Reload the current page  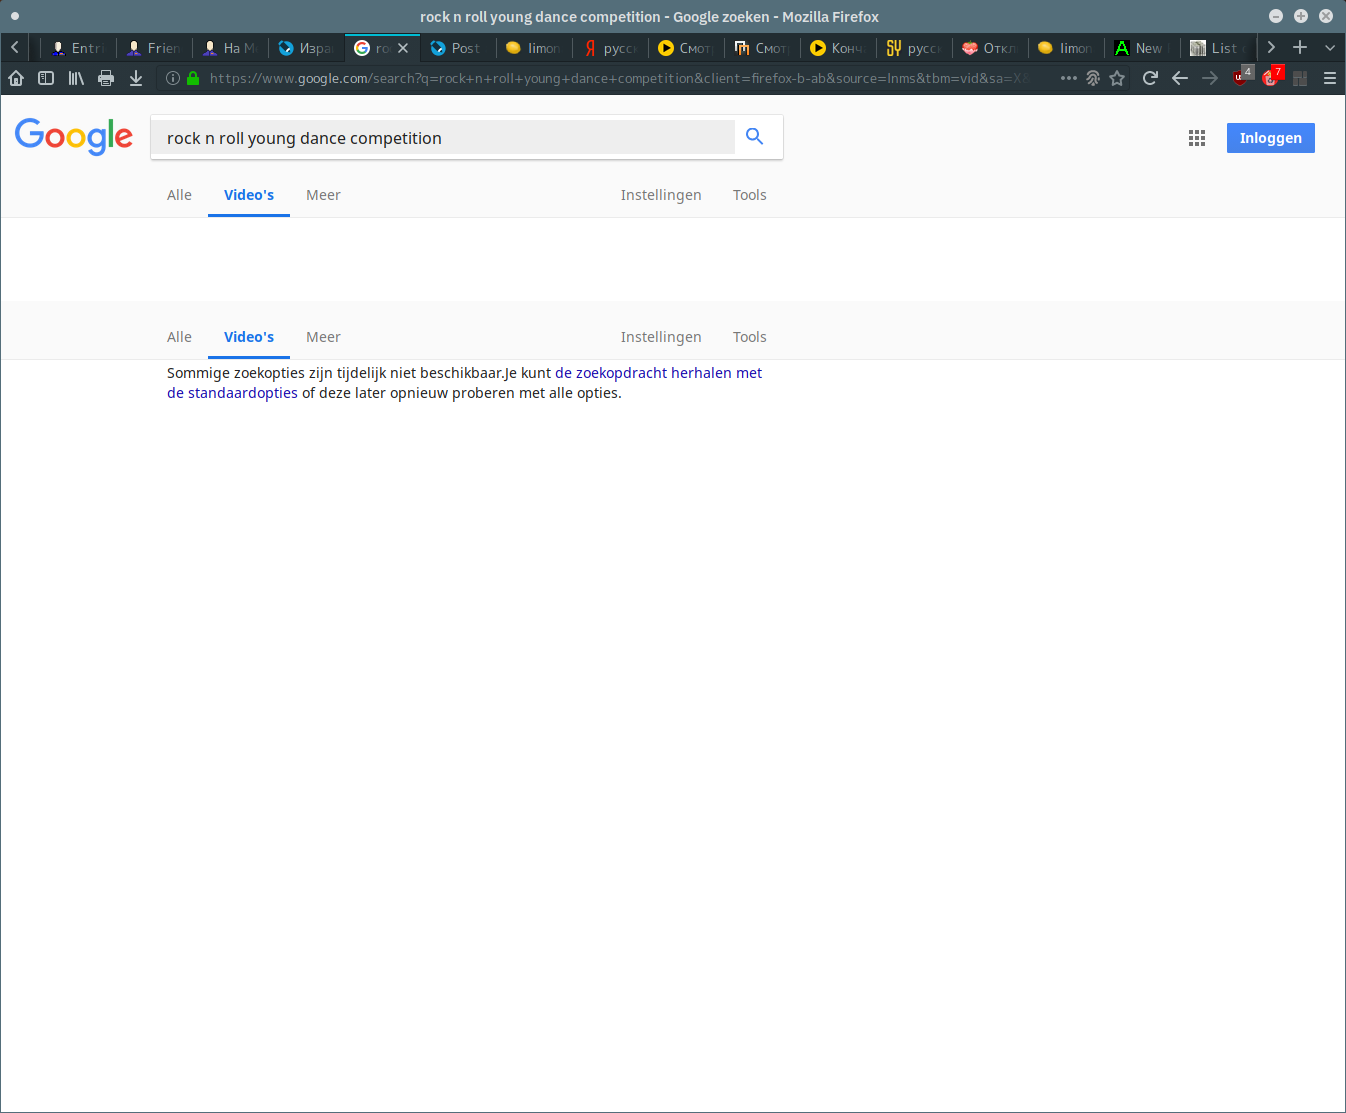(x=1150, y=78)
